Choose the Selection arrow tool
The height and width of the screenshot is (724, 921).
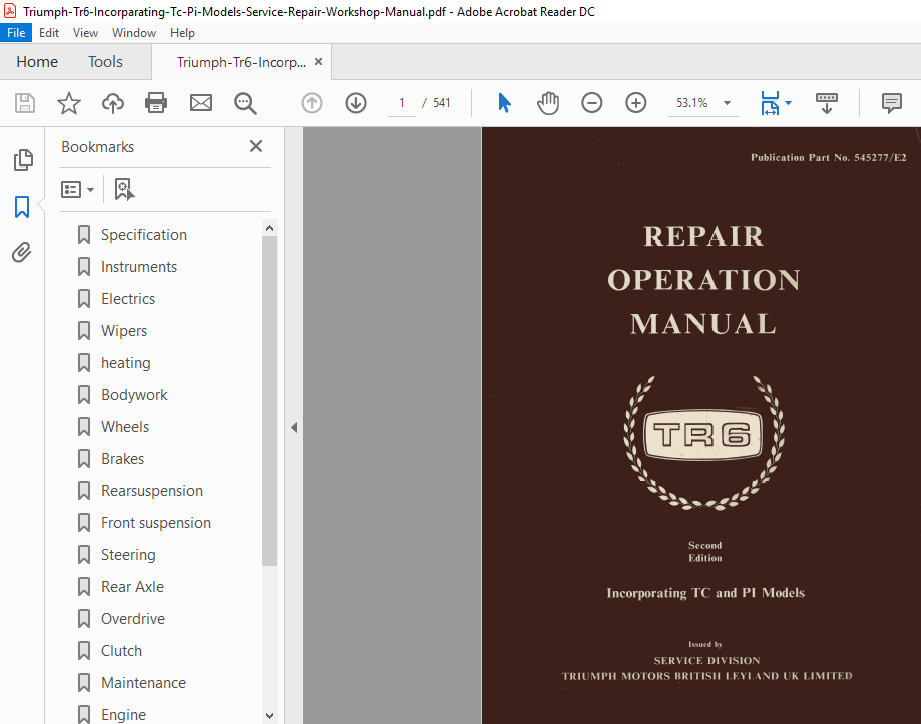point(504,103)
